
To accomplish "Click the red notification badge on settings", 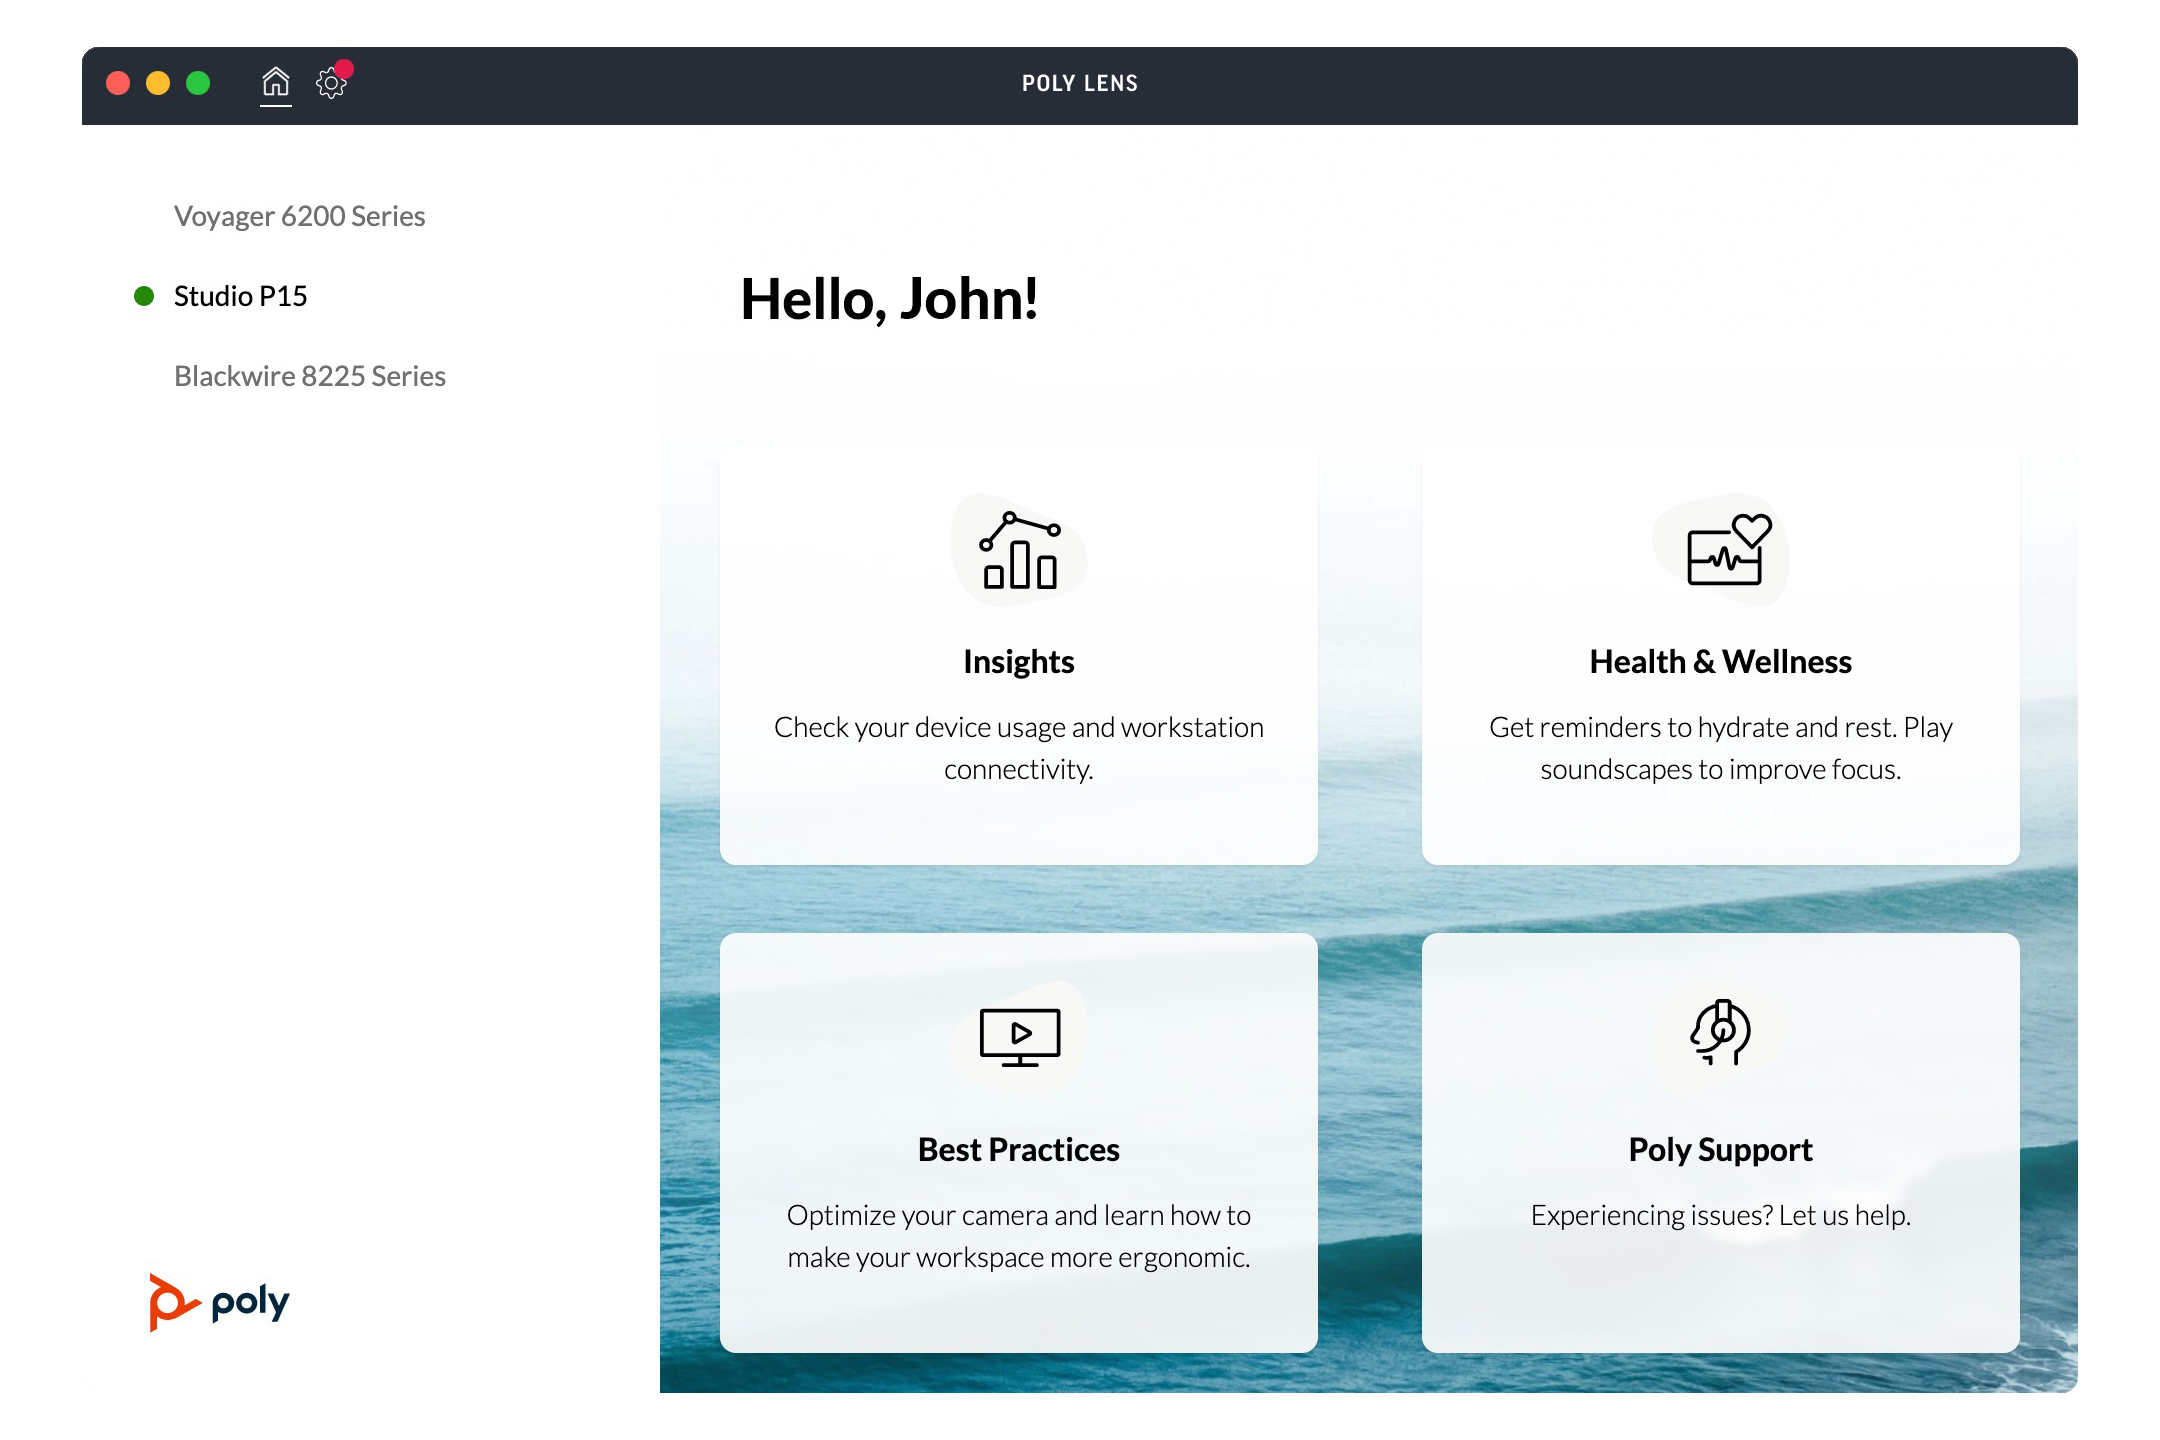I will [344, 69].
